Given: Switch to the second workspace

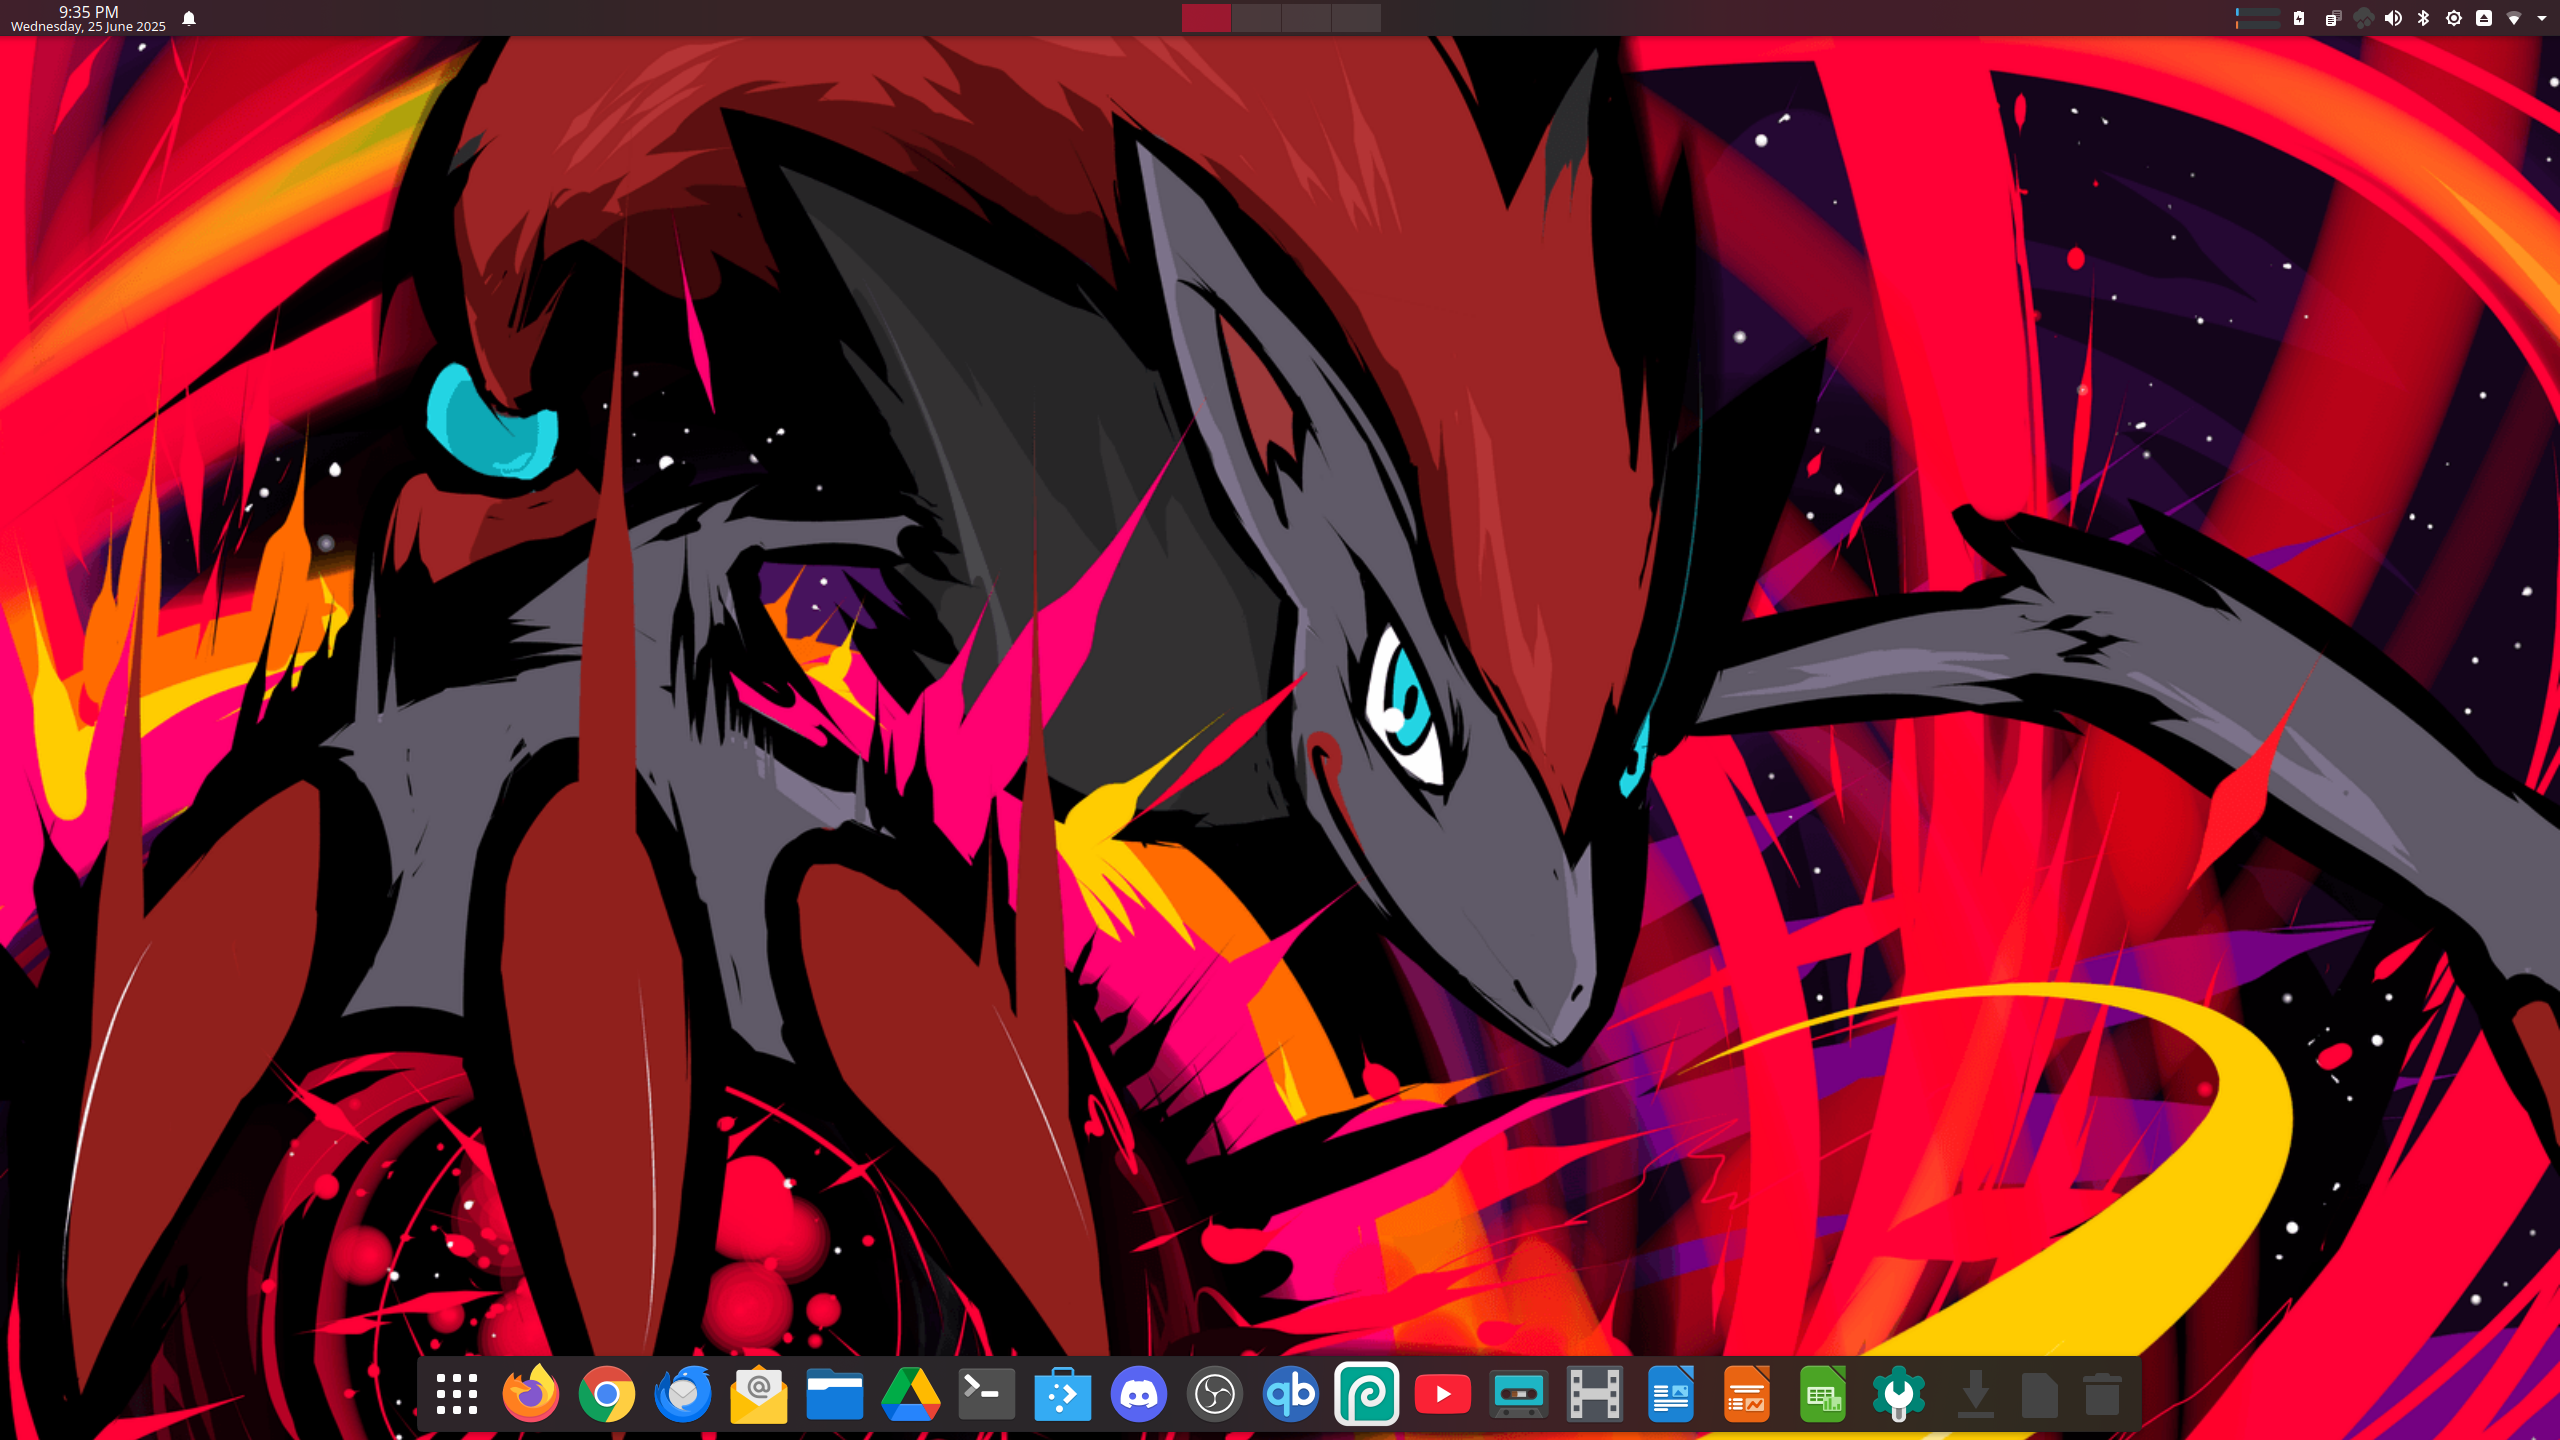Looking at the screenshot, I should tap(1256, 18).
